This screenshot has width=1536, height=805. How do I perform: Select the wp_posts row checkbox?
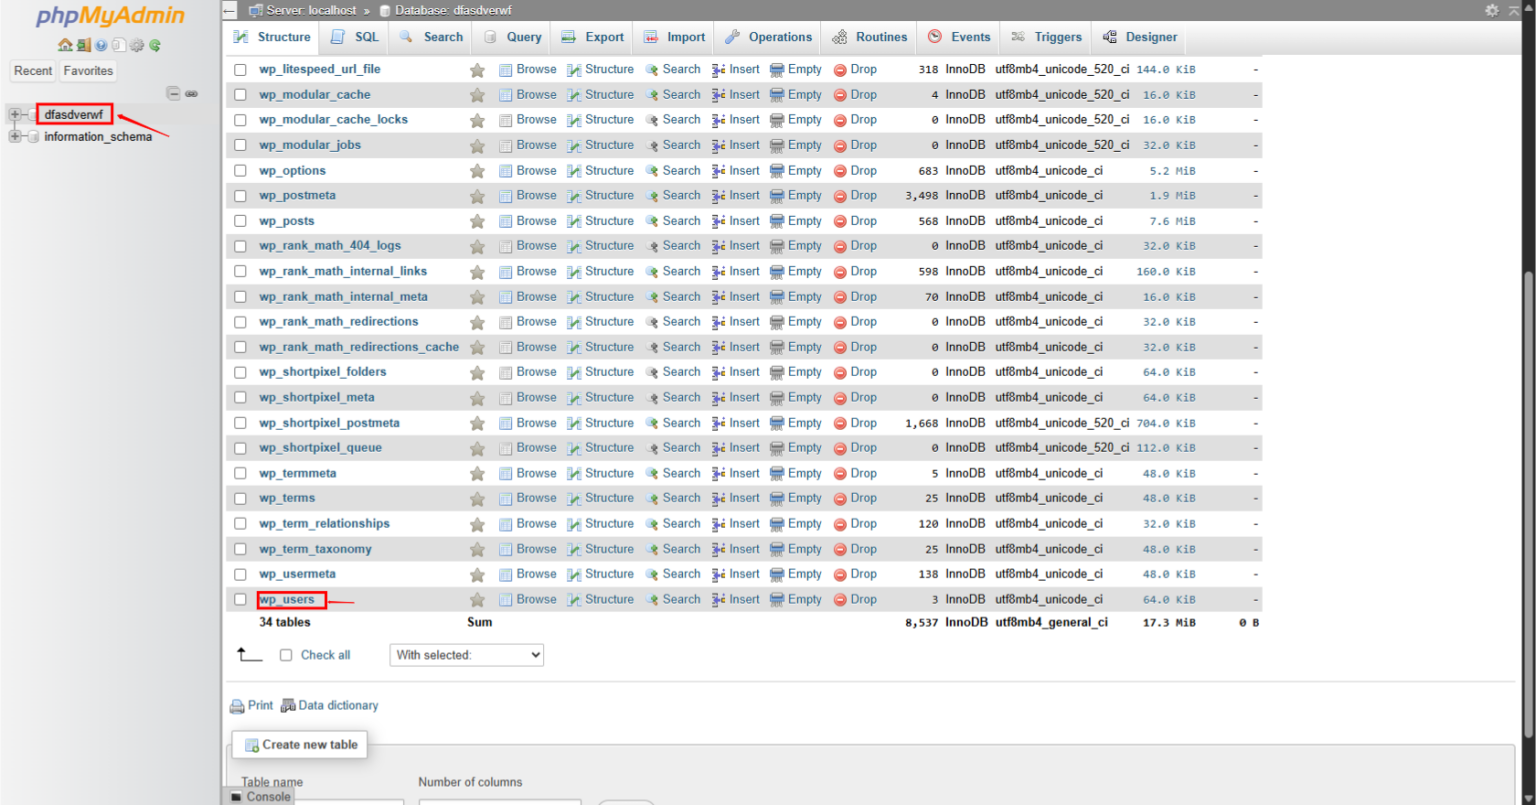point(240,221)
